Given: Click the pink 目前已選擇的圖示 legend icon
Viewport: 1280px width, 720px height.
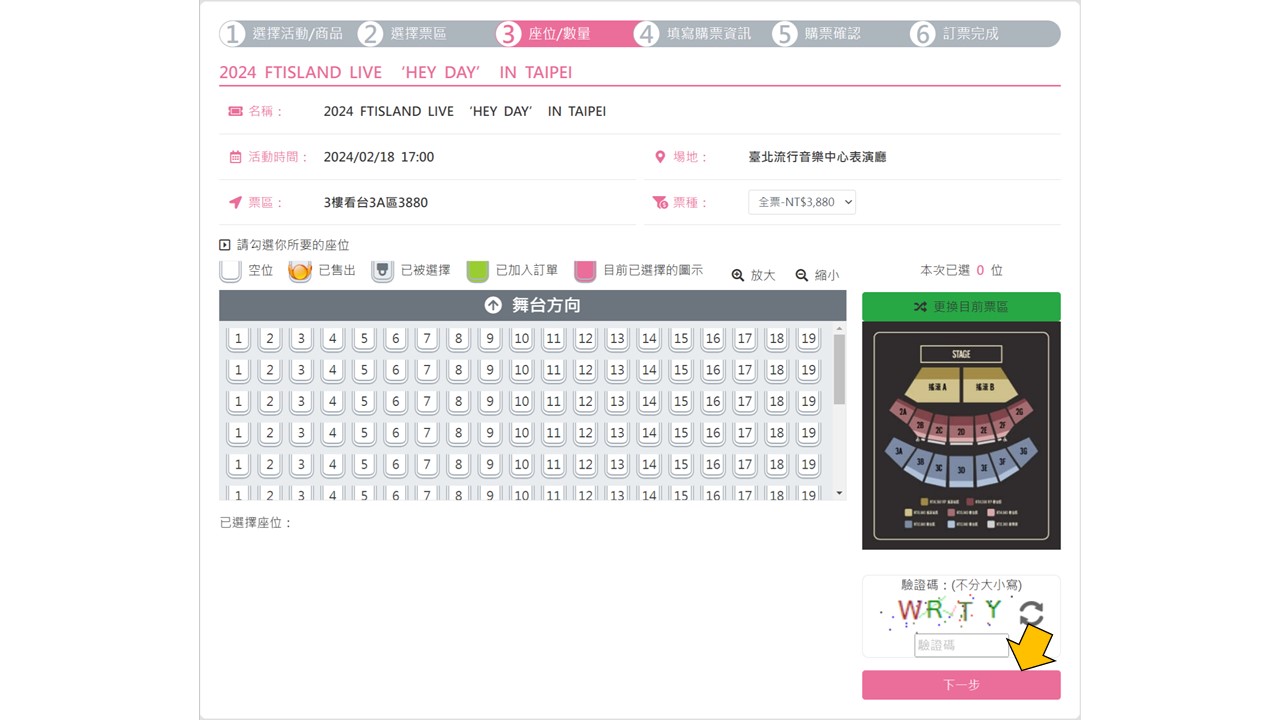Looking at the screenshot, I should tap(586, 270).
